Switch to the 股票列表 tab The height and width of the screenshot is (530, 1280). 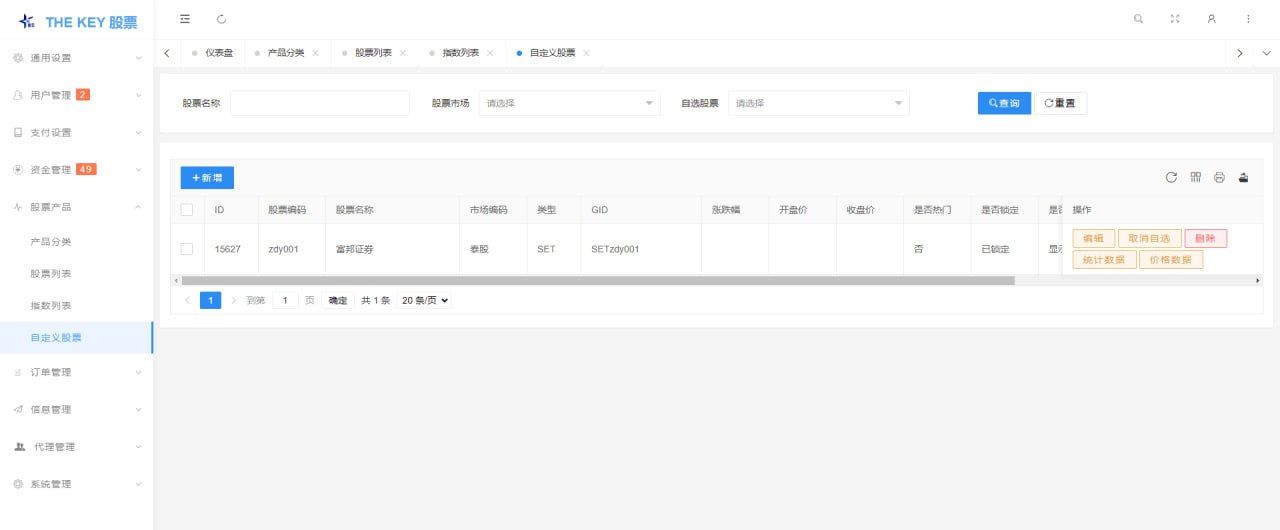[372, 53]
